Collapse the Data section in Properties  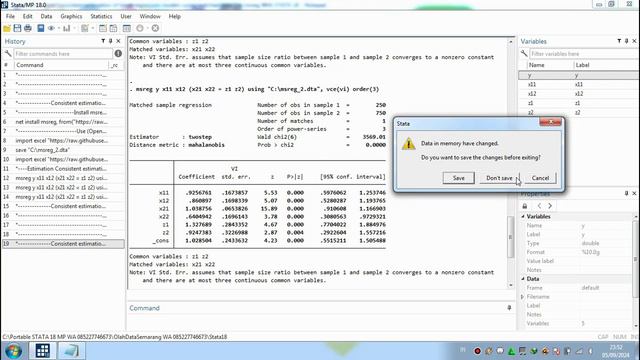pyautogui.click(x=523, y=279)
